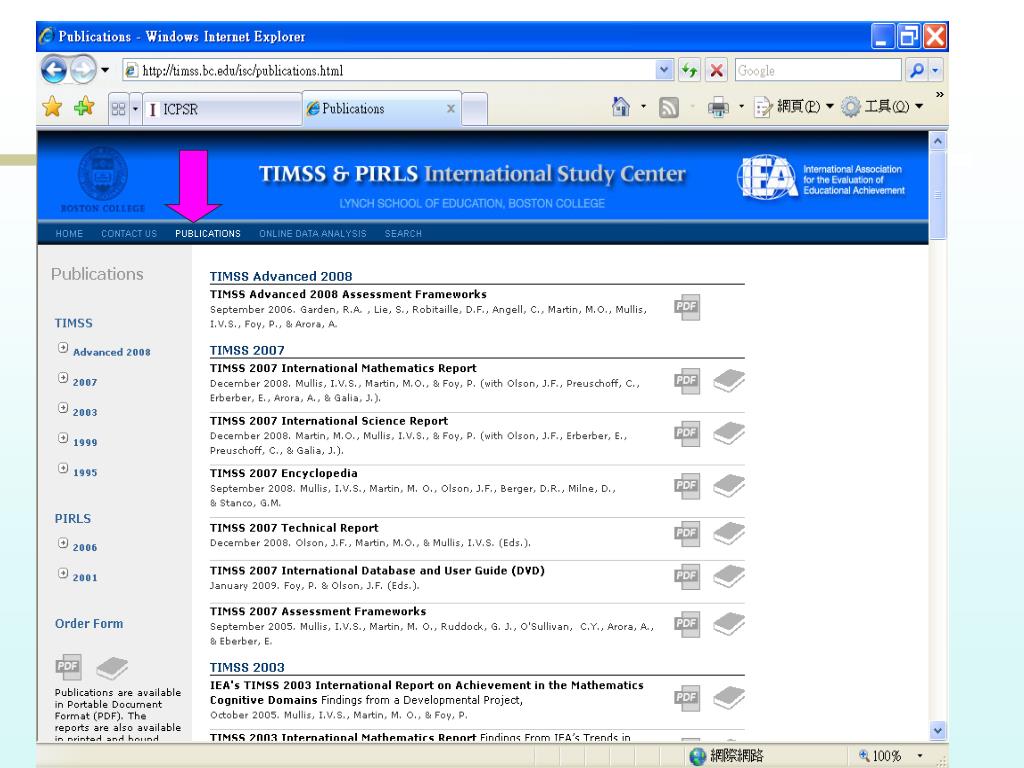This screenshot has height=768, width=1024.
Task: Expand the TIMSS 2003 sidebar item
Action: pyautogui.click(x=63, y=408)
